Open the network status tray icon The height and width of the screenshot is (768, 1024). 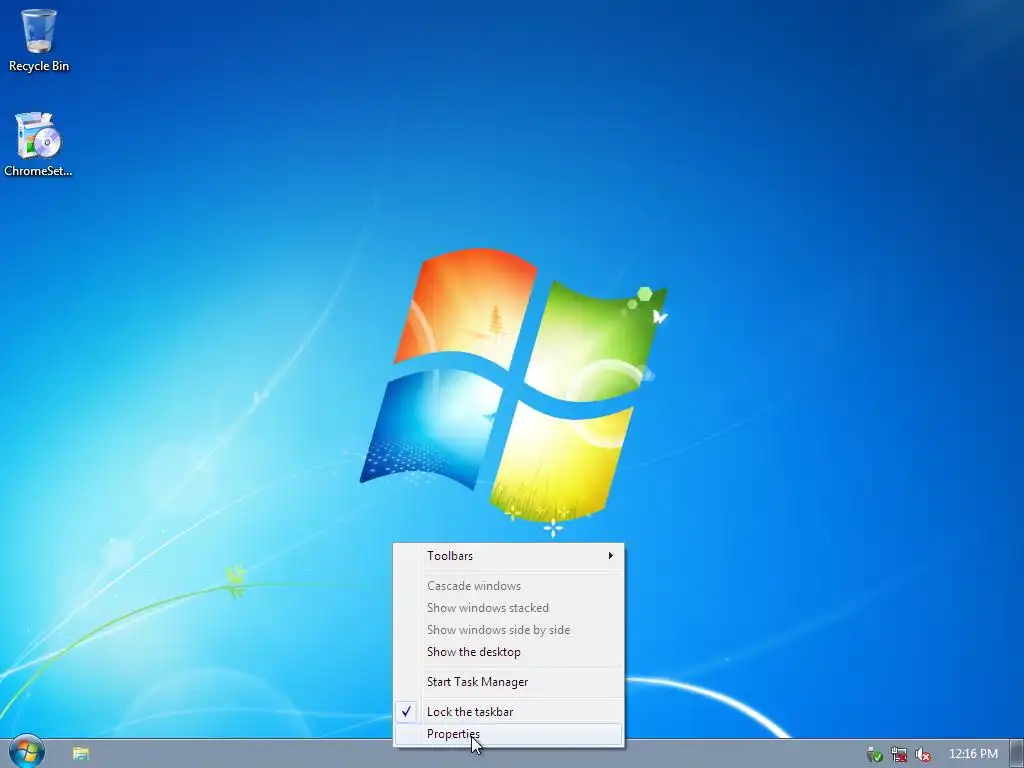(x=899, y=754)
